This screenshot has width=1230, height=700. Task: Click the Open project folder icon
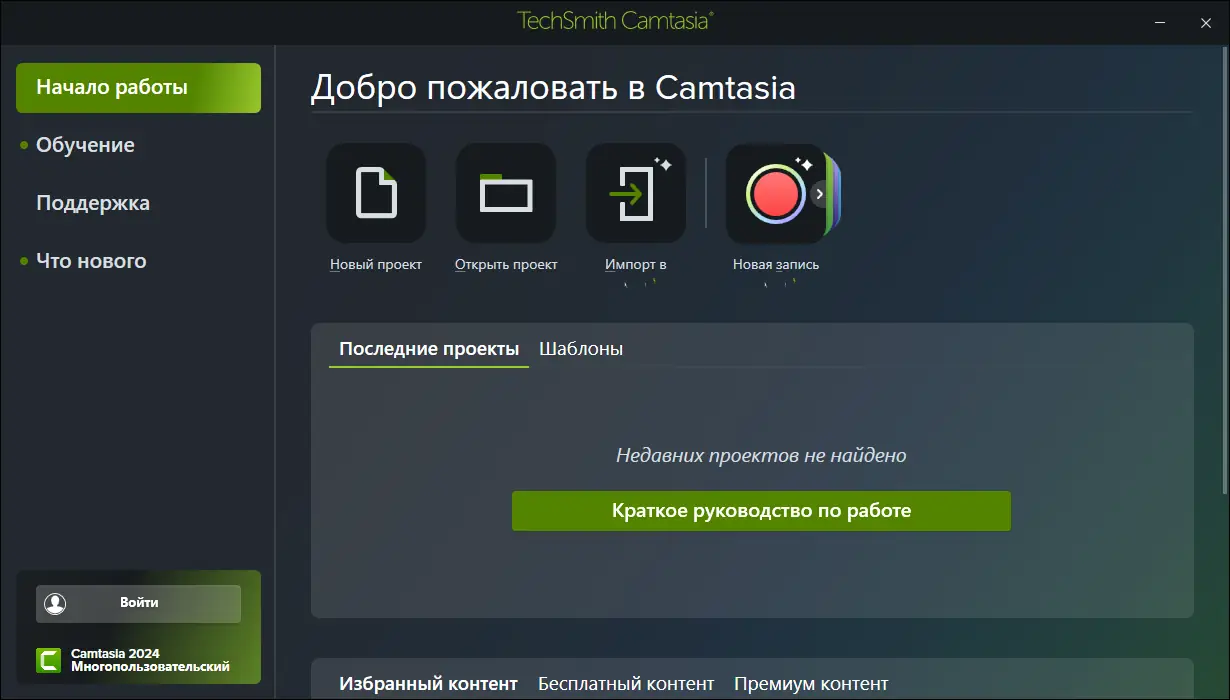click(506, 193)
